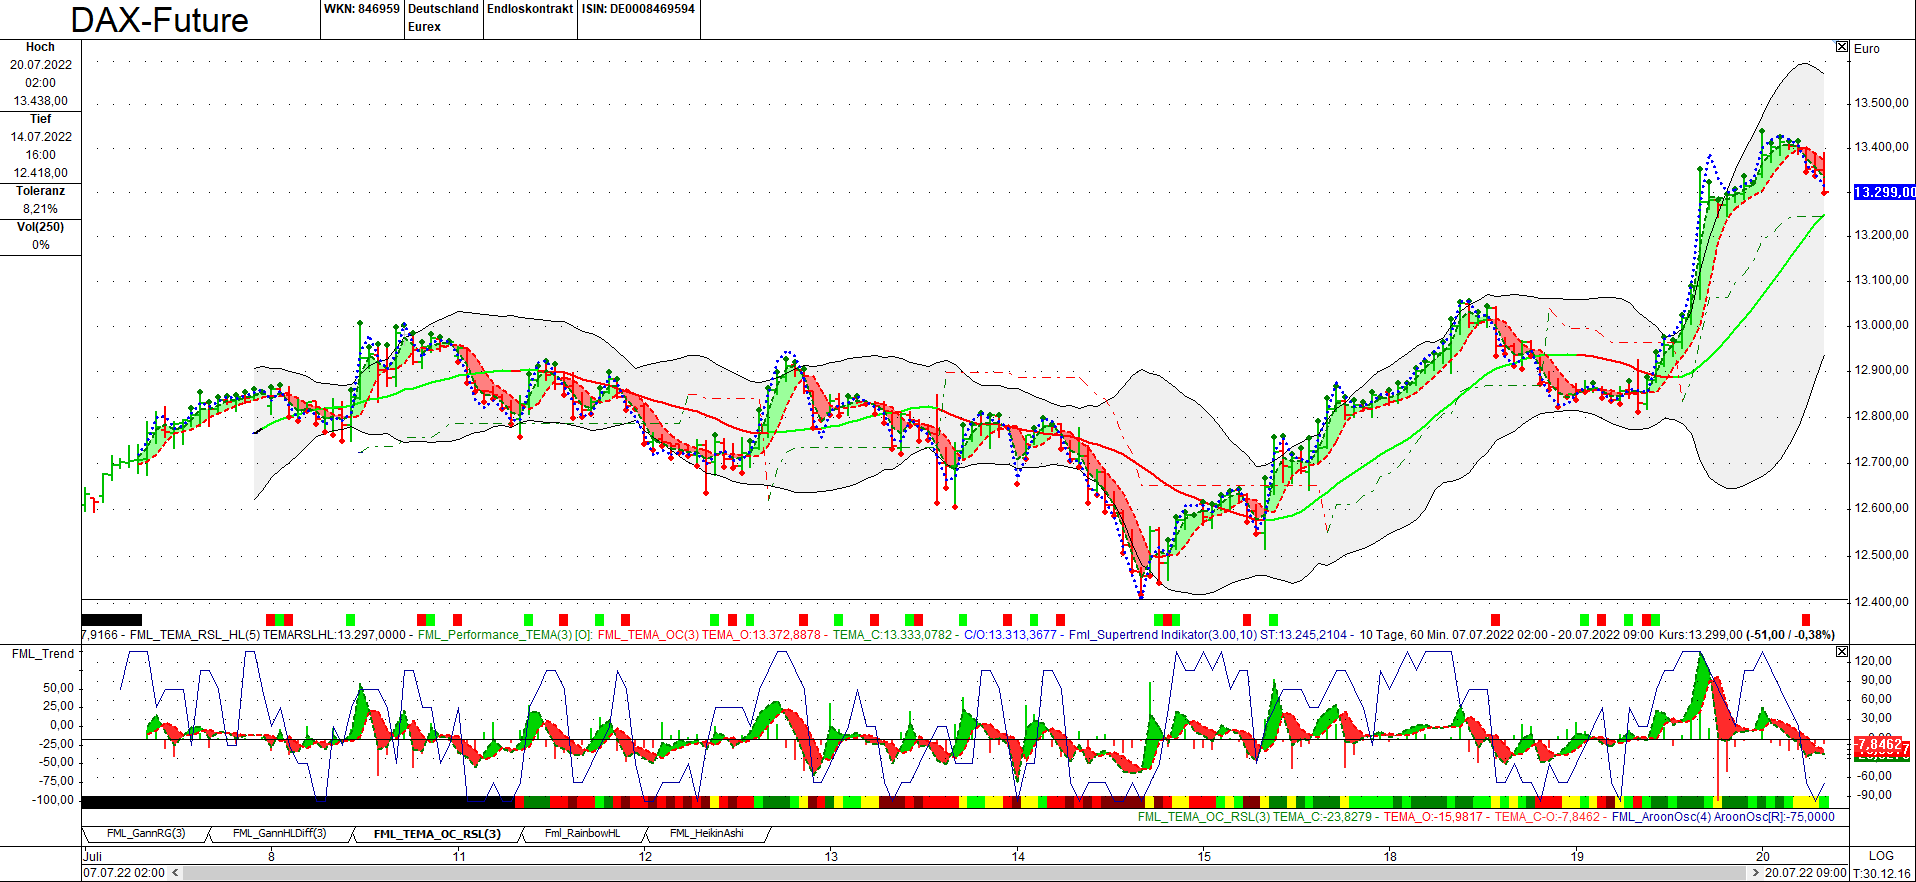Click the Toleranz label
Image resolution: width=1916 pixels, height=882 pixels.
[41, 191]
